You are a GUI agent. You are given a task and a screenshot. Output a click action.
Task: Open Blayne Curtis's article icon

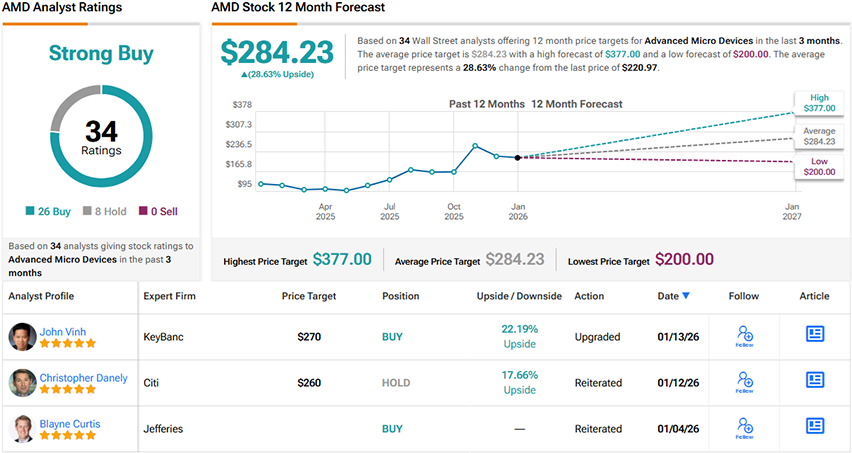click(815, 425)
